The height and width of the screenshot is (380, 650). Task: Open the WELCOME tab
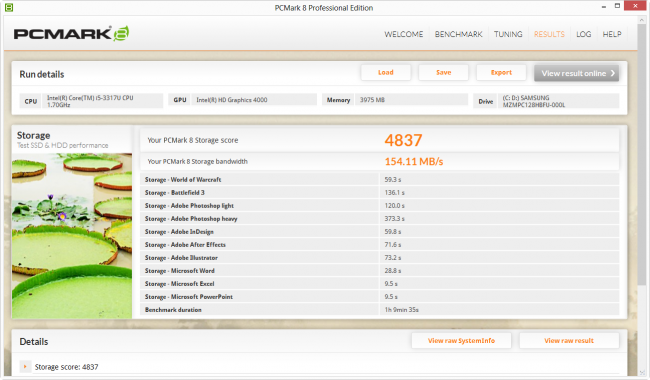click(x=403, y=34)
